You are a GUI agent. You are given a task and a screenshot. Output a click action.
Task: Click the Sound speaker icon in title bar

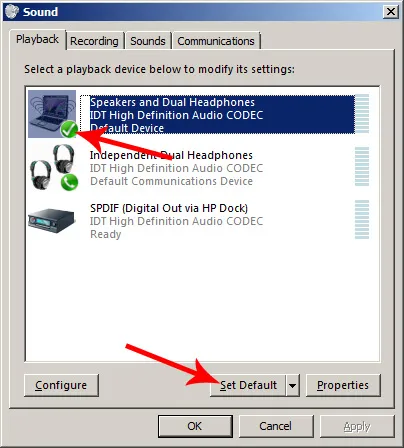12,12
